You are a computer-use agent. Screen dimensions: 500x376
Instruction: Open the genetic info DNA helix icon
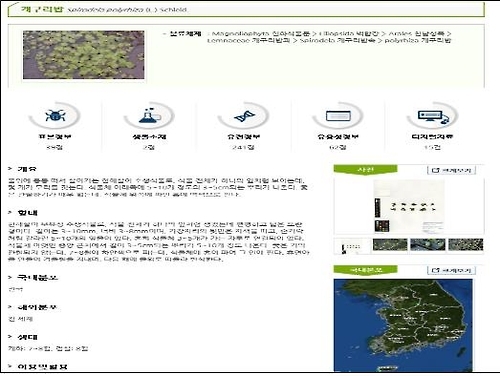[x=244, y=116]
